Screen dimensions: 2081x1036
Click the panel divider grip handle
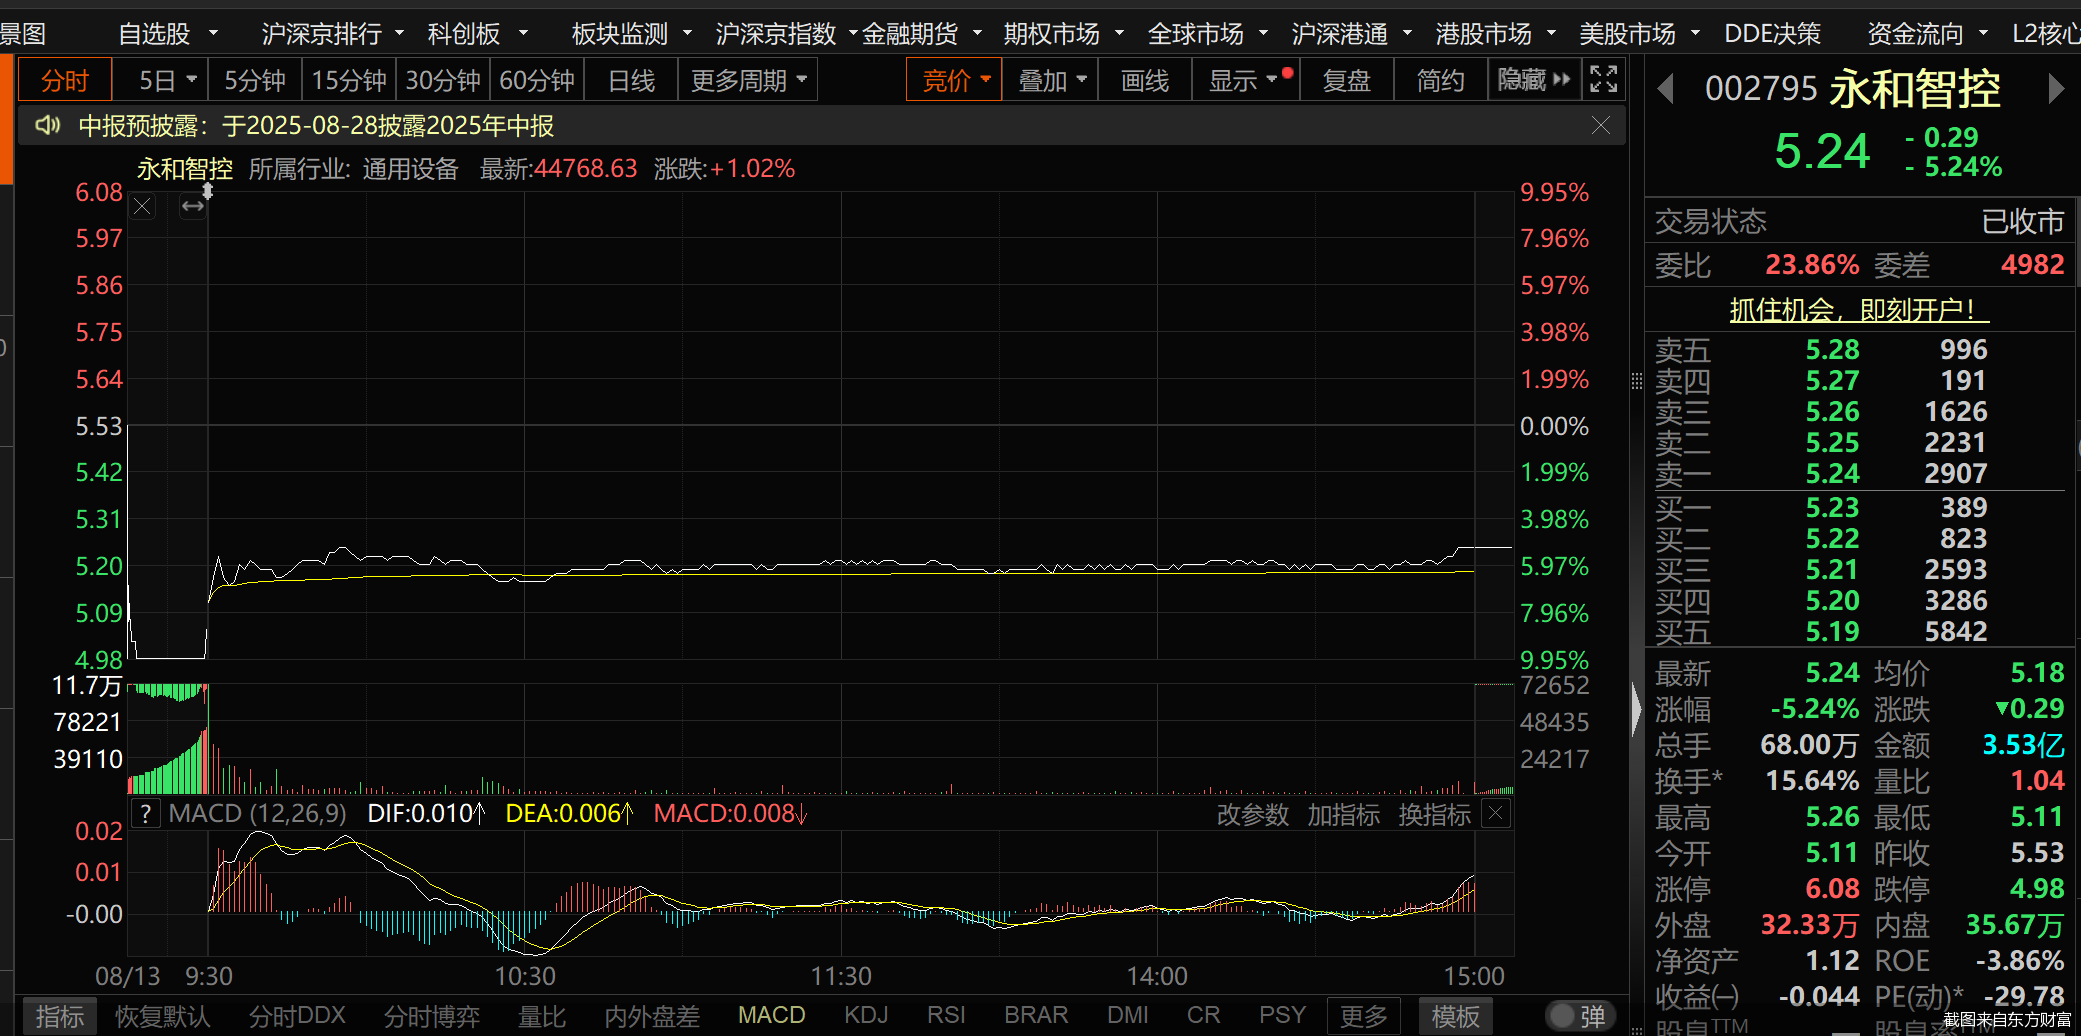[1636, 380]
